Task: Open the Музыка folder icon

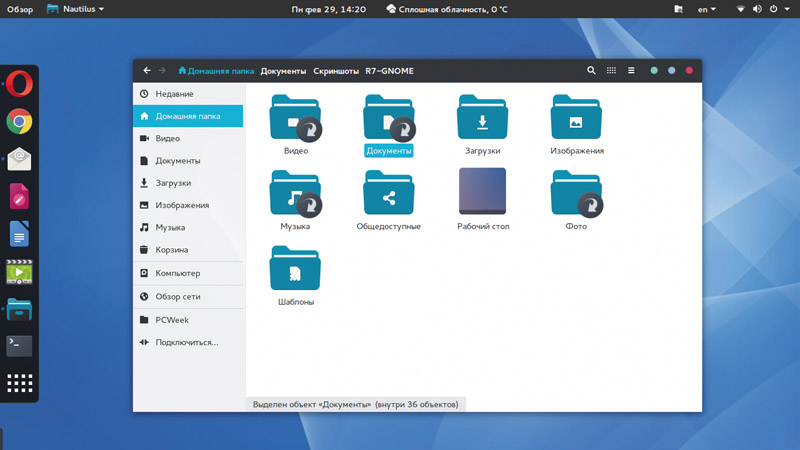Action: (295, 193)
